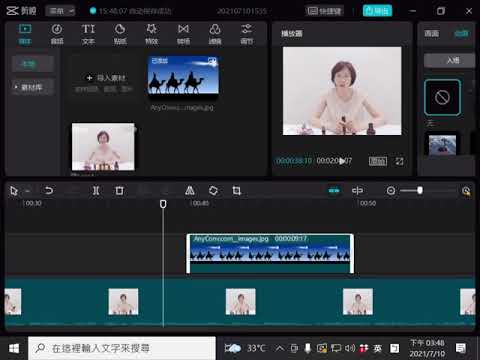Mirror the selected clip
Viewport: 480px width, 360px height.
[190, 191]
